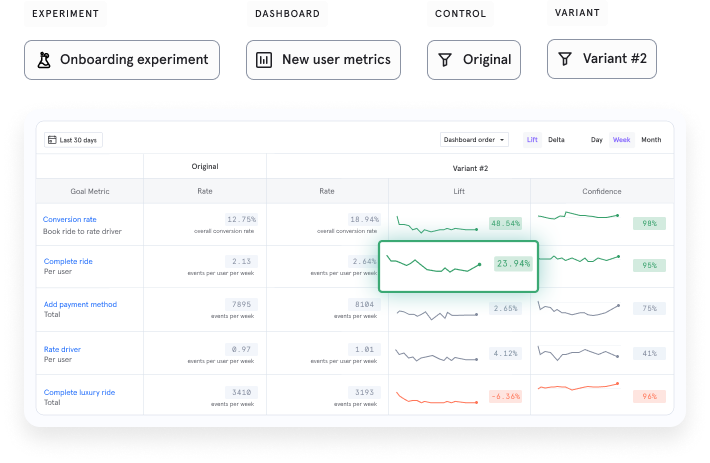Click the 4.12% lift badge
Screen dimensions: 710x463
[505, 353]
